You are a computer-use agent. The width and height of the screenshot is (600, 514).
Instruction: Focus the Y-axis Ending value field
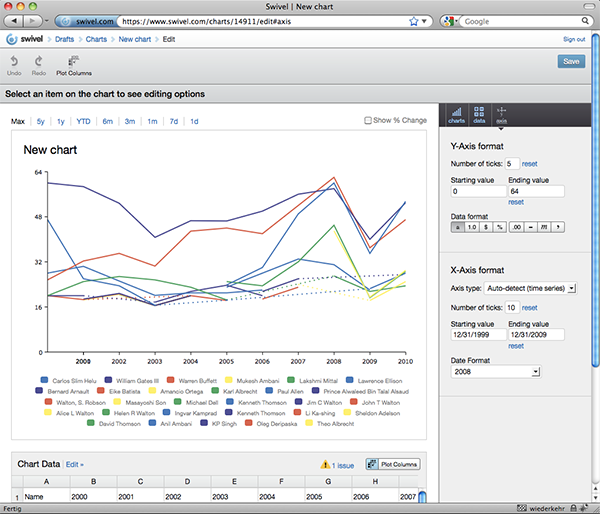[536, 191]
